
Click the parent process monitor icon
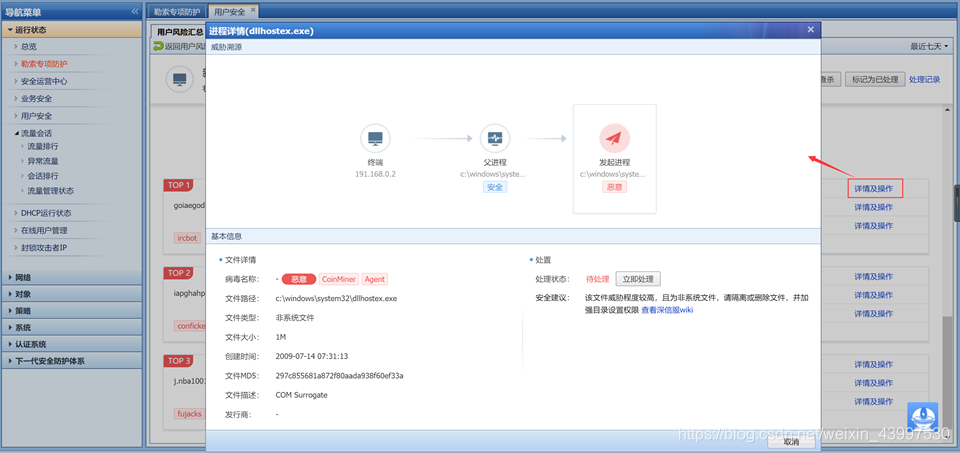(x=494, y=138)
